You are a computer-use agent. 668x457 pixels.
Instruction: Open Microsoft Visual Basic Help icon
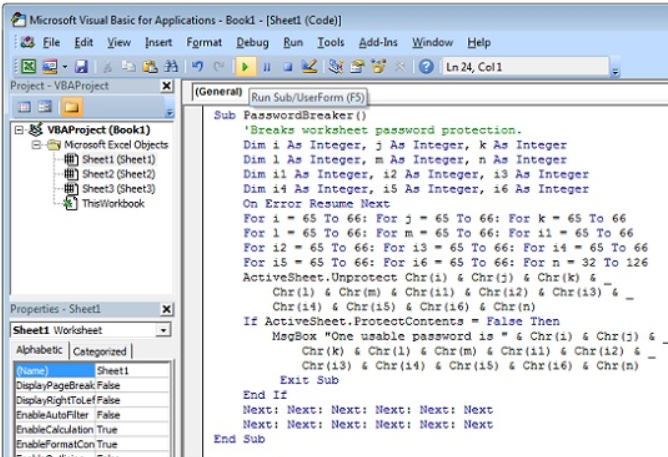(427, 67)
